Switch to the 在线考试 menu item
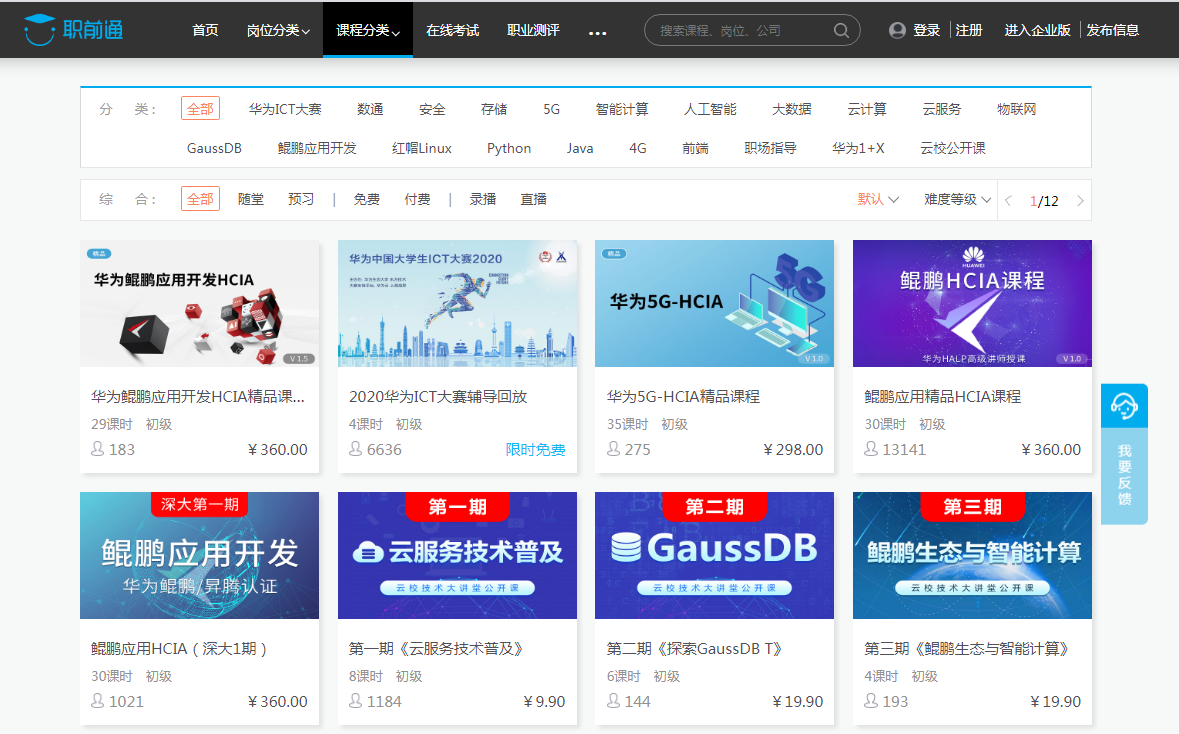The height and width of the screenshot is (734, 1179). click(452, 30)
